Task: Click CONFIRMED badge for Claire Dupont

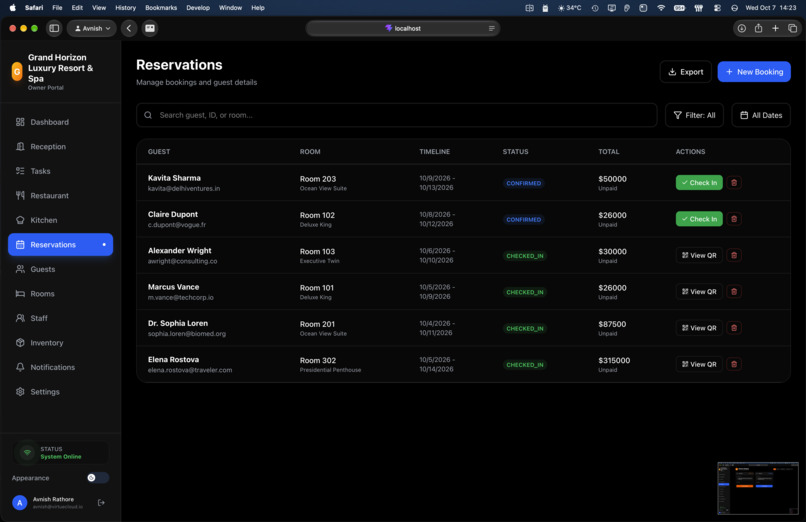Action: point(523,219)
